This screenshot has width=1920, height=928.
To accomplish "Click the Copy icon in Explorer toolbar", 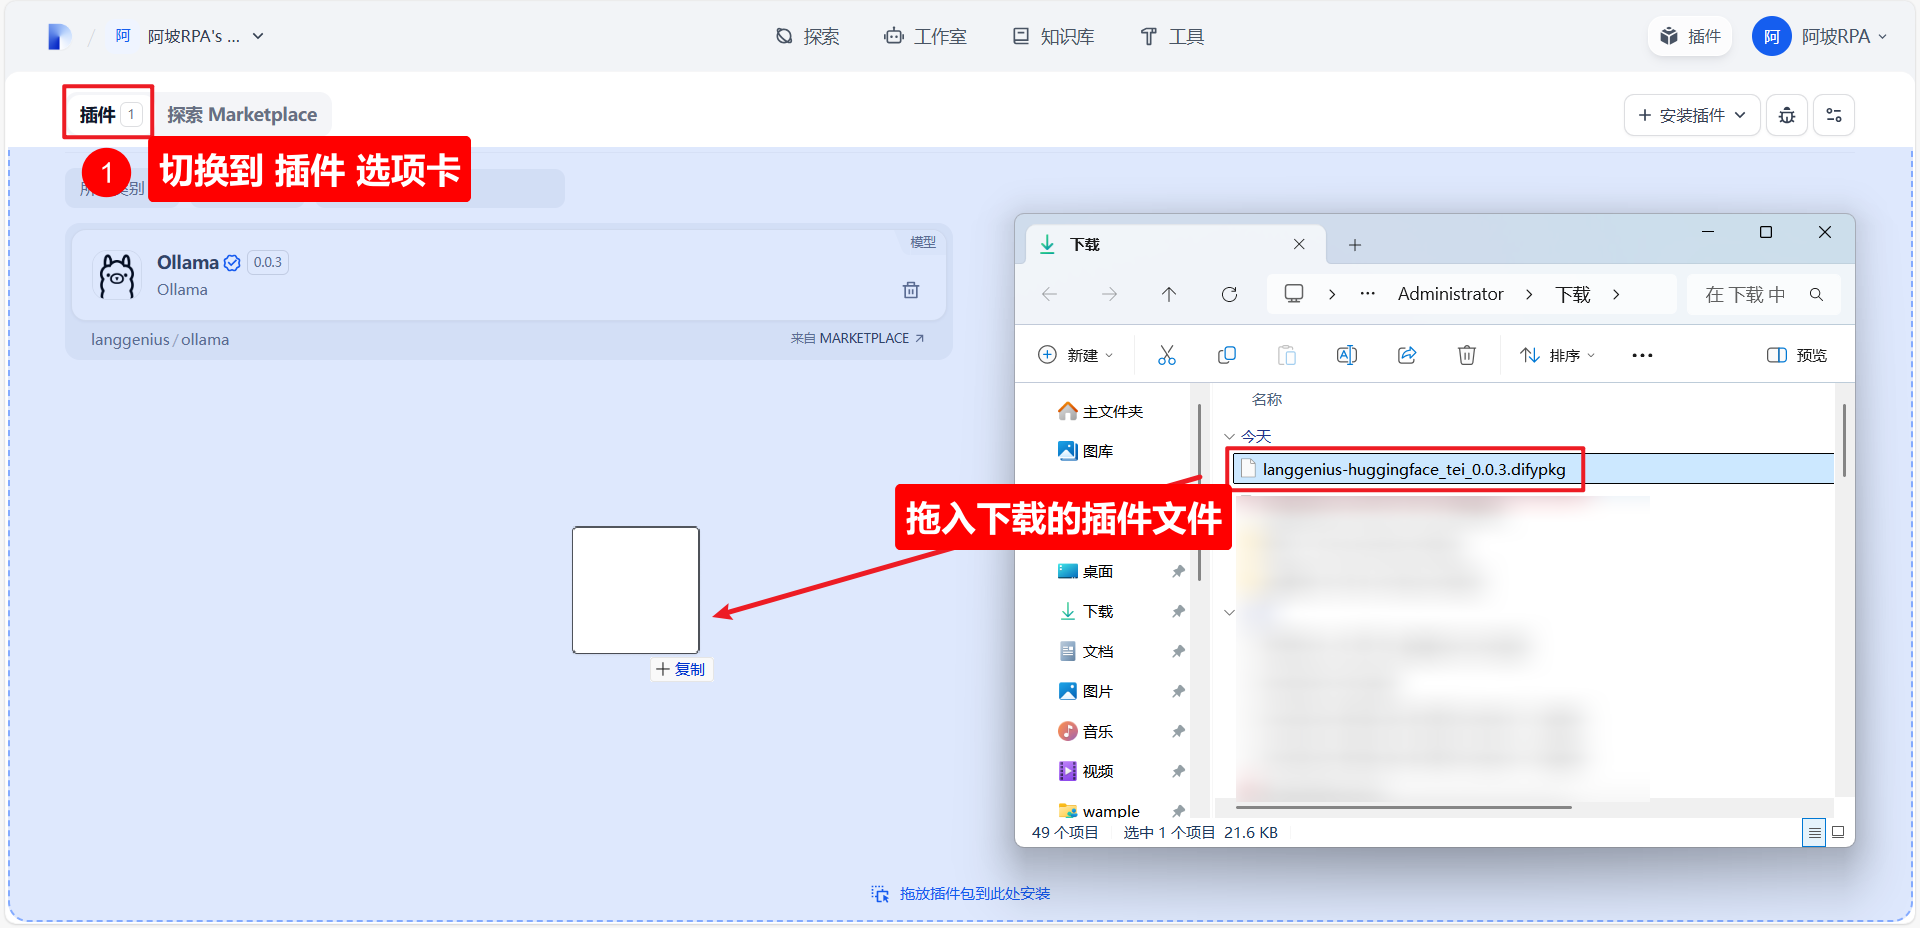I will (1227, 355).
